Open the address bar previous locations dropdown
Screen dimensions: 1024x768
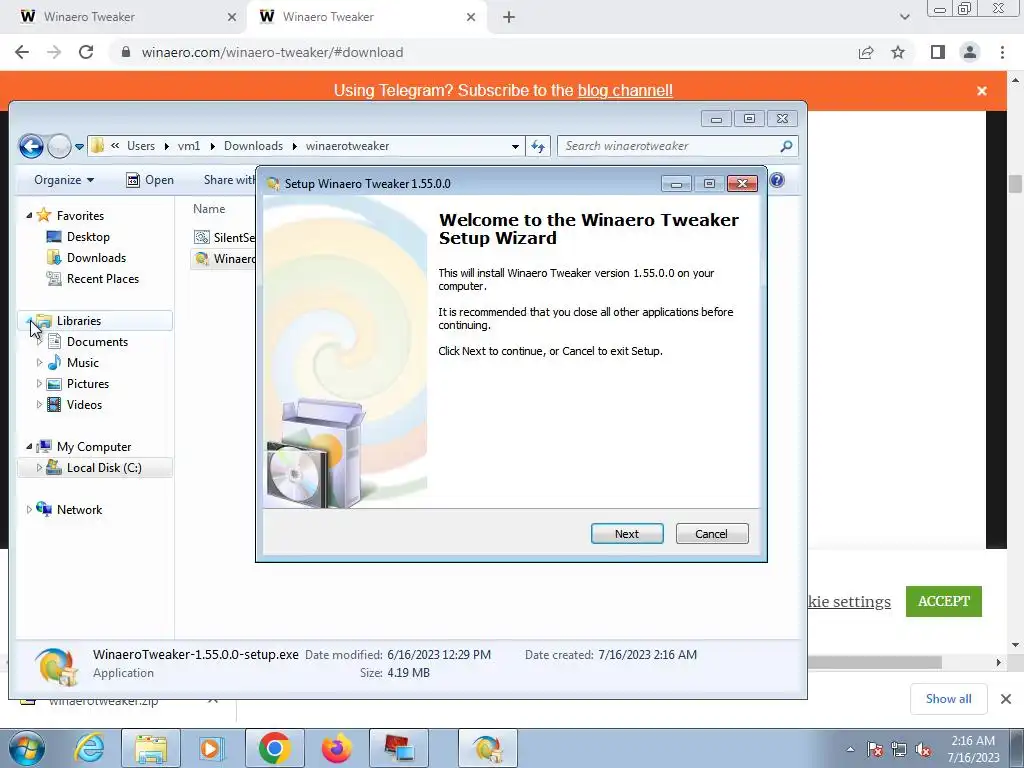[515, 146]
